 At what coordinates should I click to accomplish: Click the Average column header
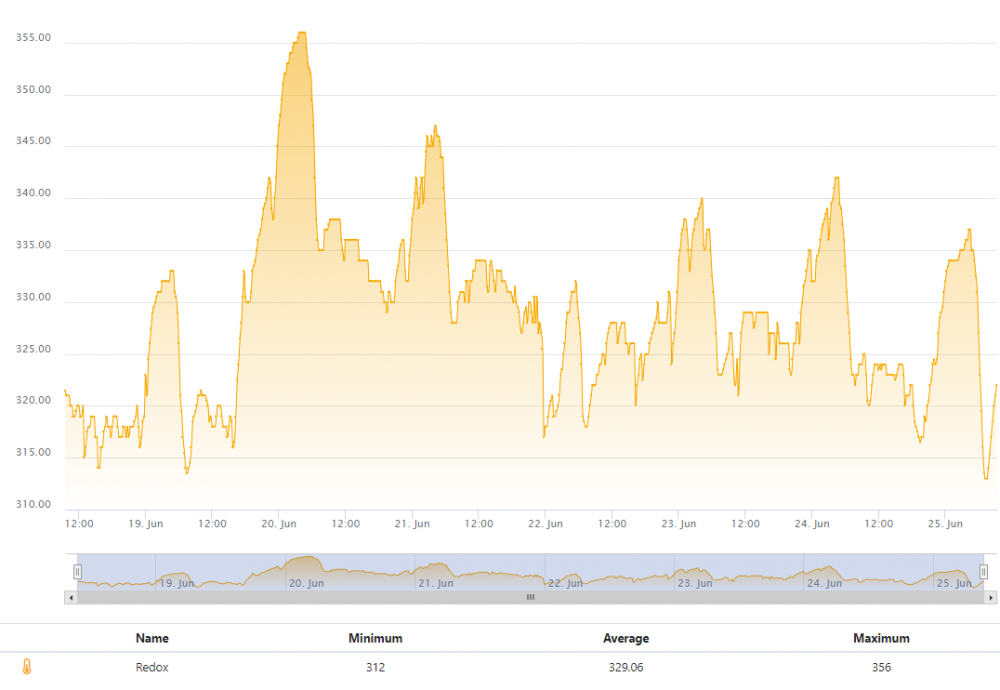(626, 638)
